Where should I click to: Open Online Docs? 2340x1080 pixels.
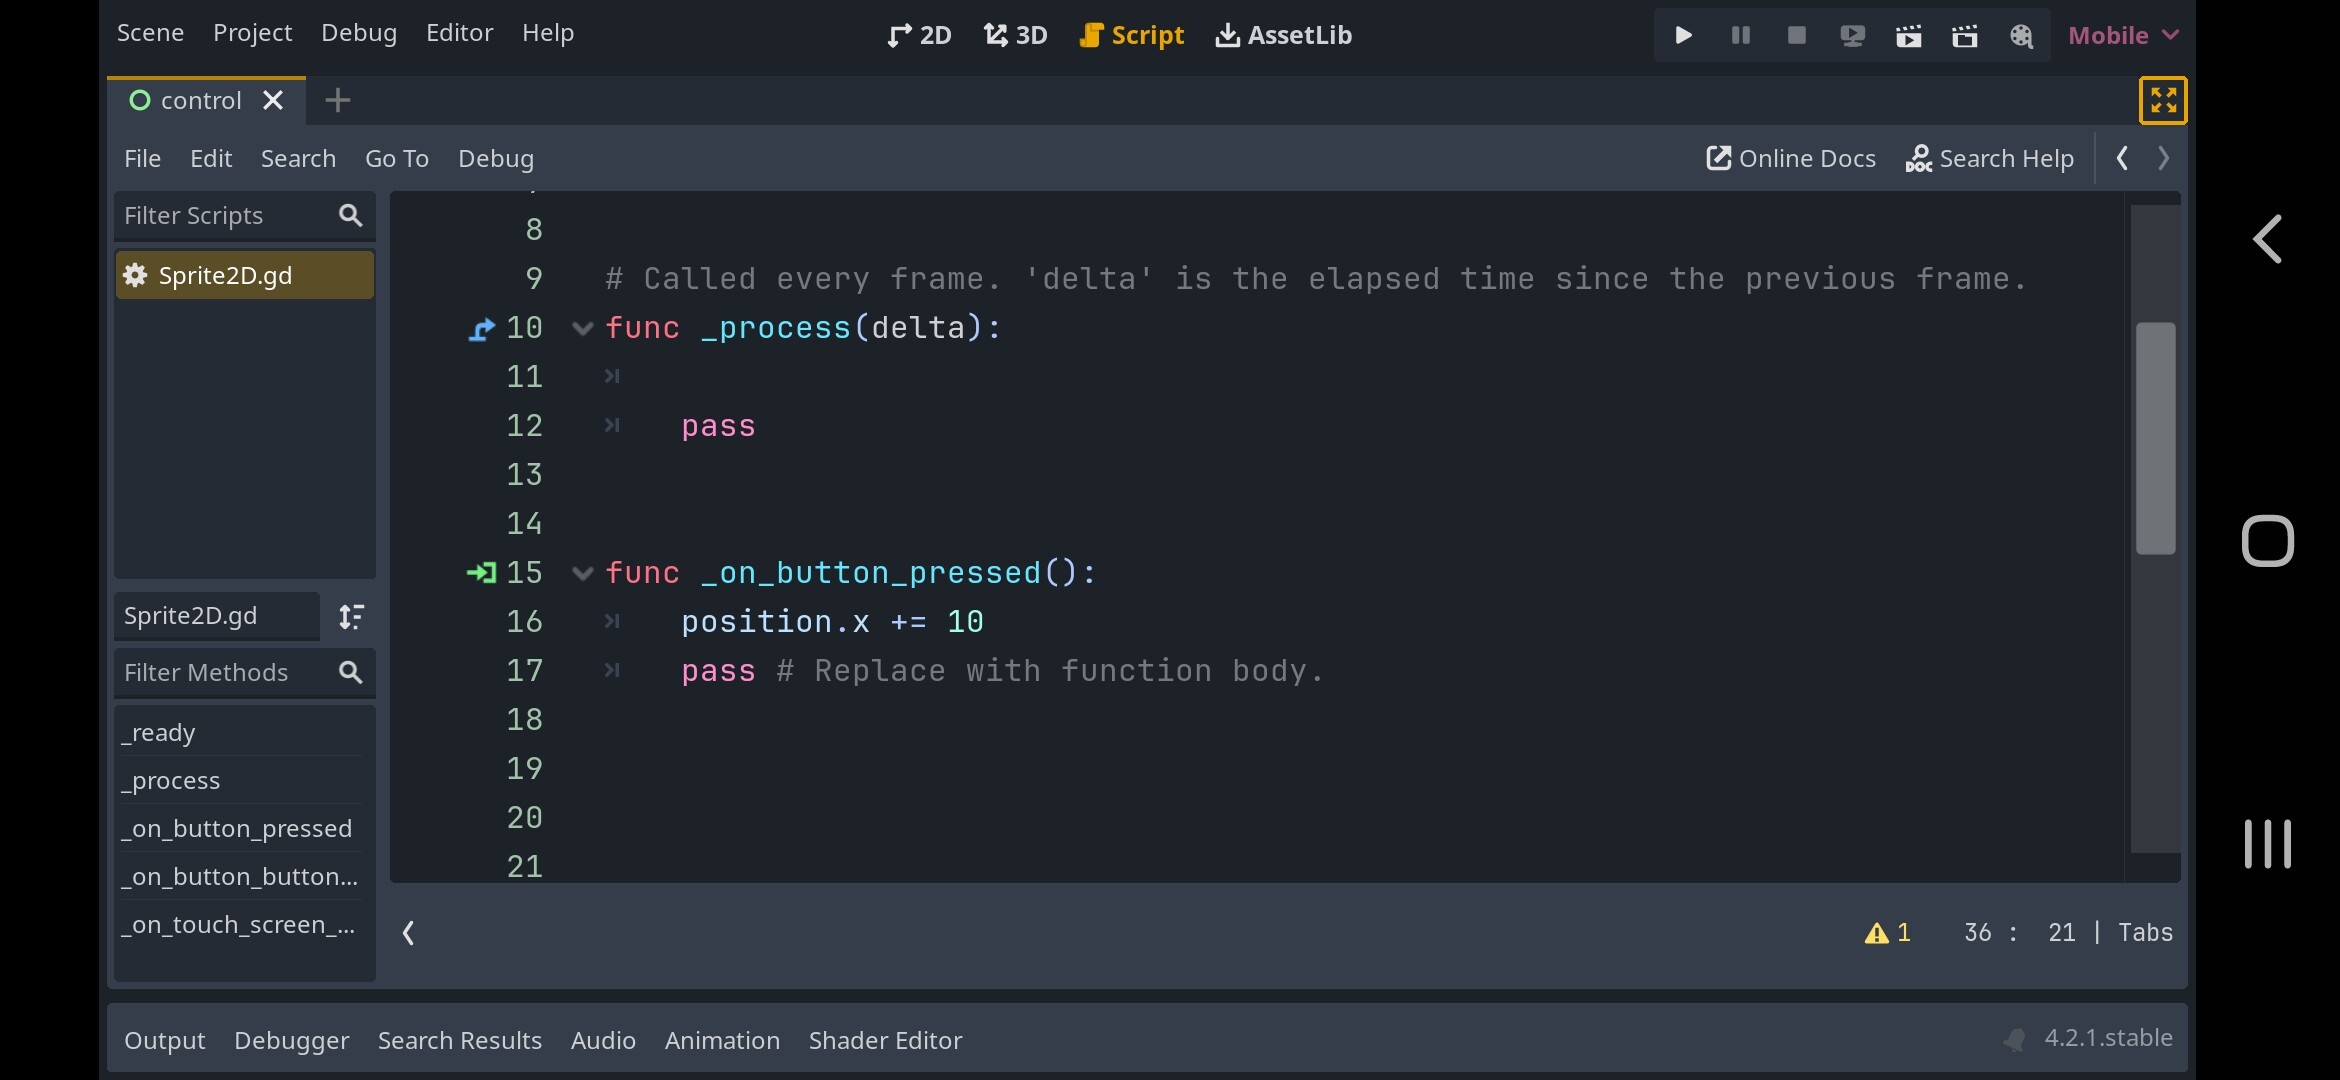(1790, 159)
